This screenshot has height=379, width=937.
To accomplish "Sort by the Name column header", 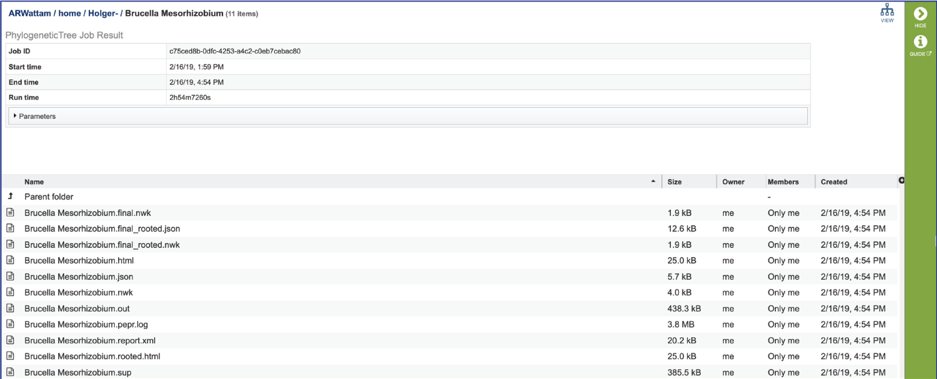I will 34,182.
